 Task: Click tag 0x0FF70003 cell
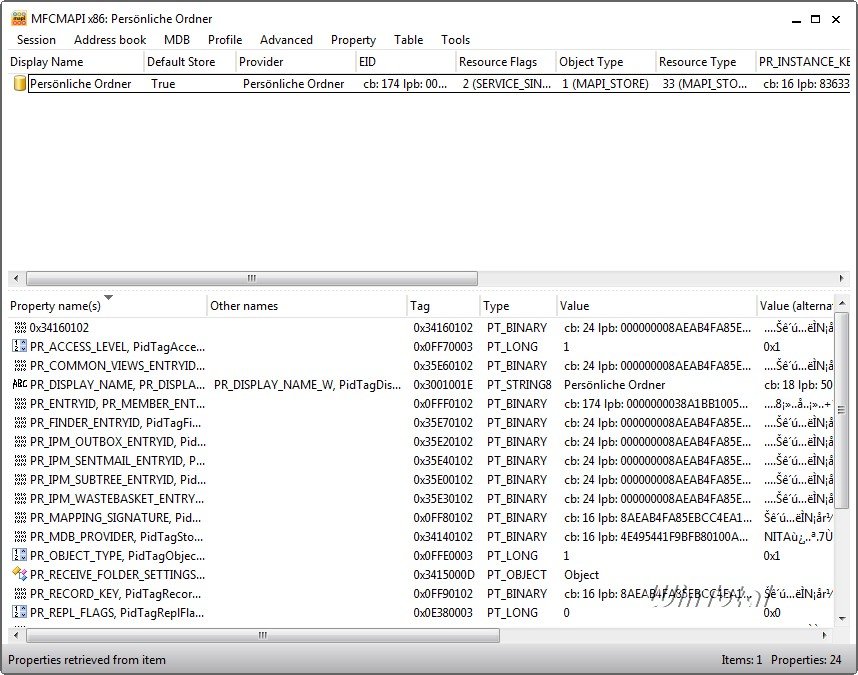tap(443, 346)
